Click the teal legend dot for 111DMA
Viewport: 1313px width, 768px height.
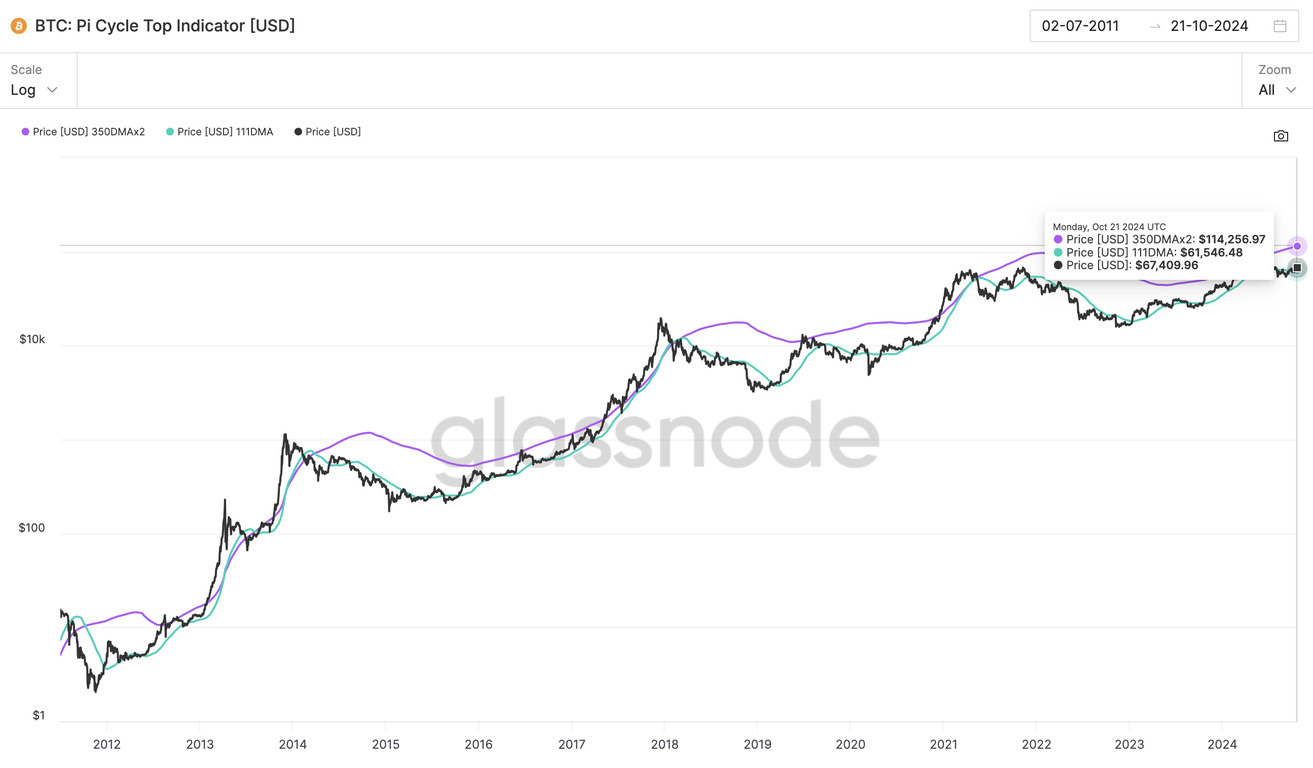(168, 131)
